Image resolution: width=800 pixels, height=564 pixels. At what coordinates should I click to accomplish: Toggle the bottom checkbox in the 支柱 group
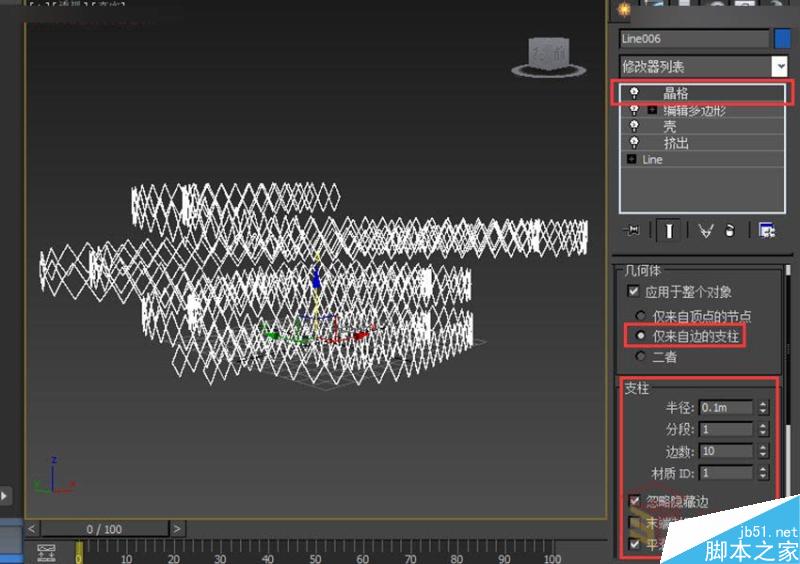pos(634,544)
